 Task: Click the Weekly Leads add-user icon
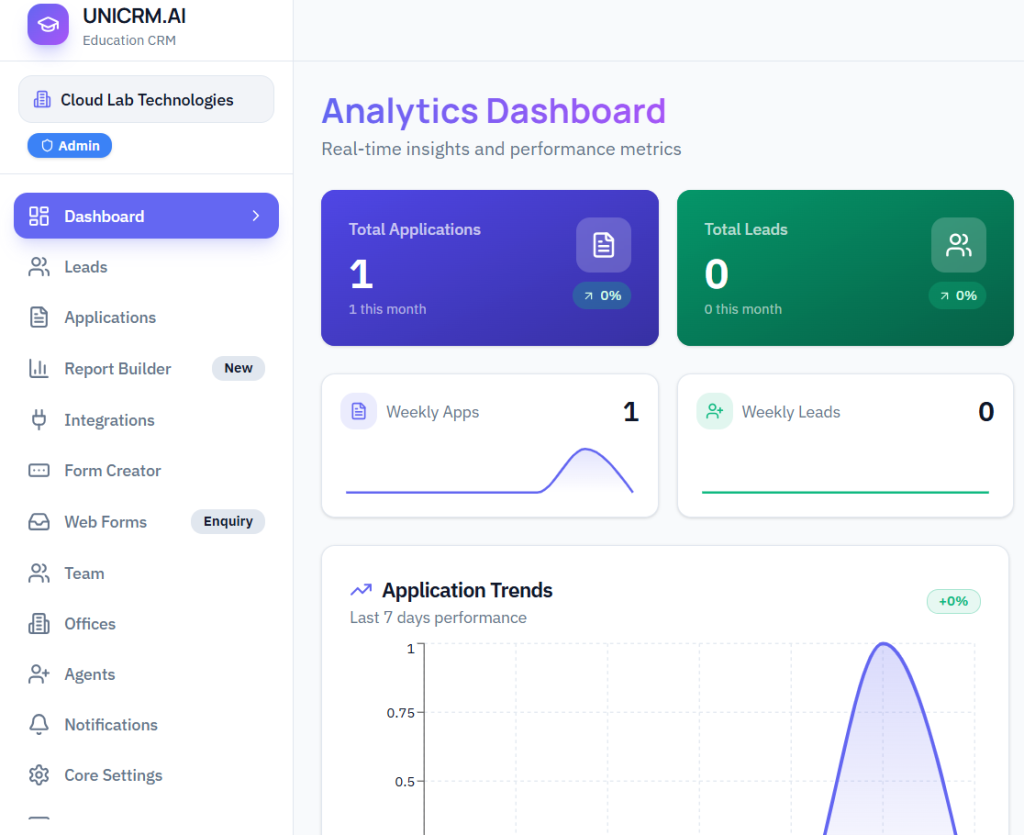pos(714,411)
